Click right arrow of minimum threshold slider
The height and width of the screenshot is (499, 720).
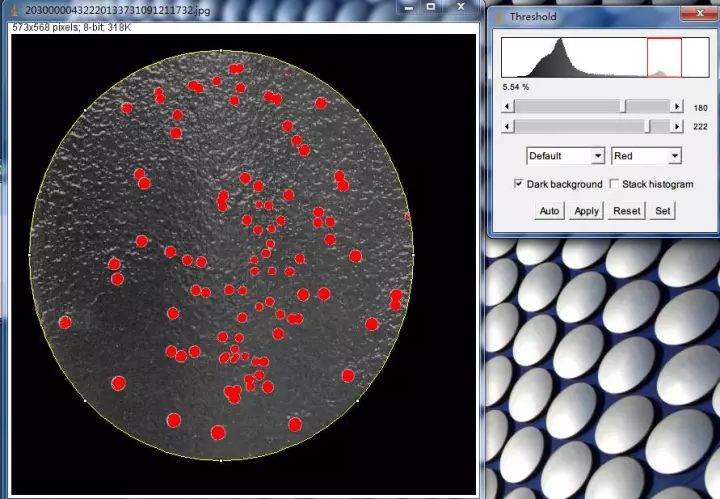point(676,107)
